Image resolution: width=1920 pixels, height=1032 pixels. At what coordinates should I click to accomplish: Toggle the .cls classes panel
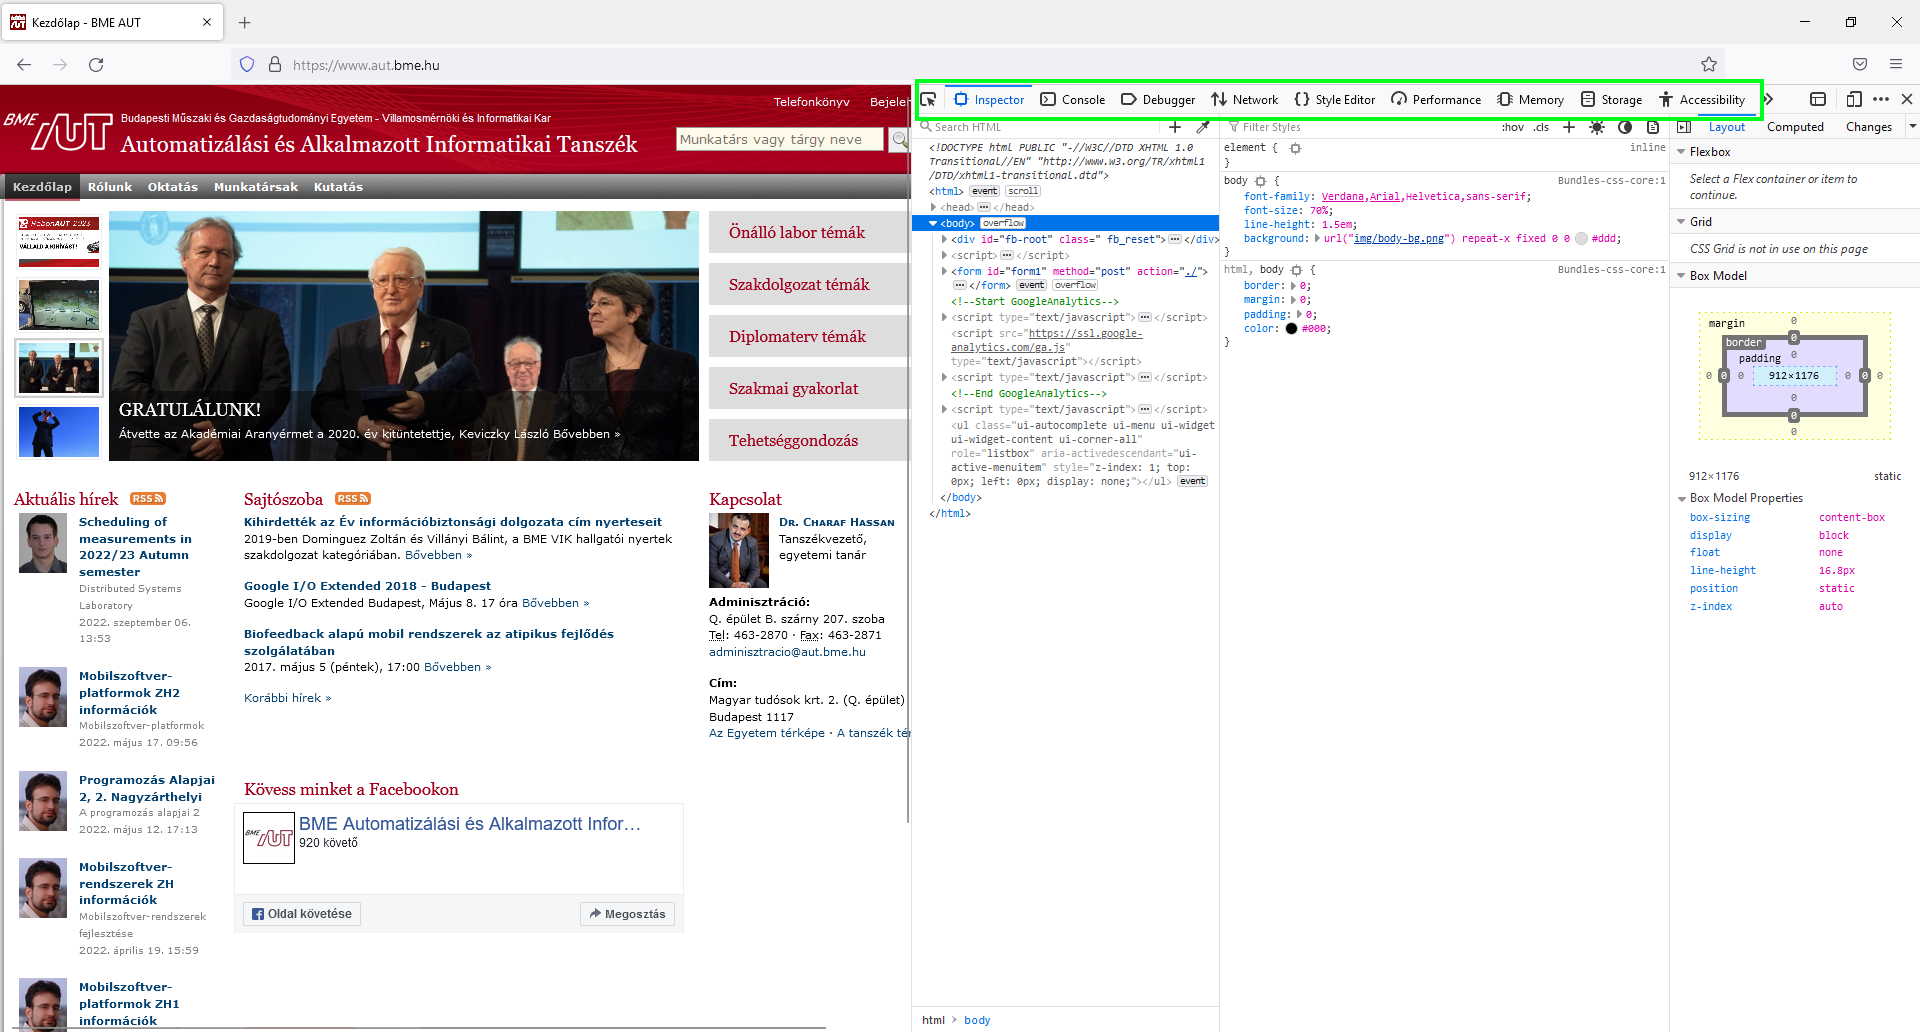(1541, 127)
